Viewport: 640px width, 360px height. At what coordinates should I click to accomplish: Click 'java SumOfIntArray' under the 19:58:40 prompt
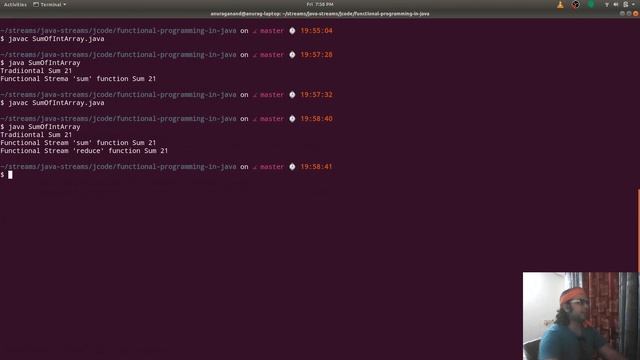coord(44,127)
